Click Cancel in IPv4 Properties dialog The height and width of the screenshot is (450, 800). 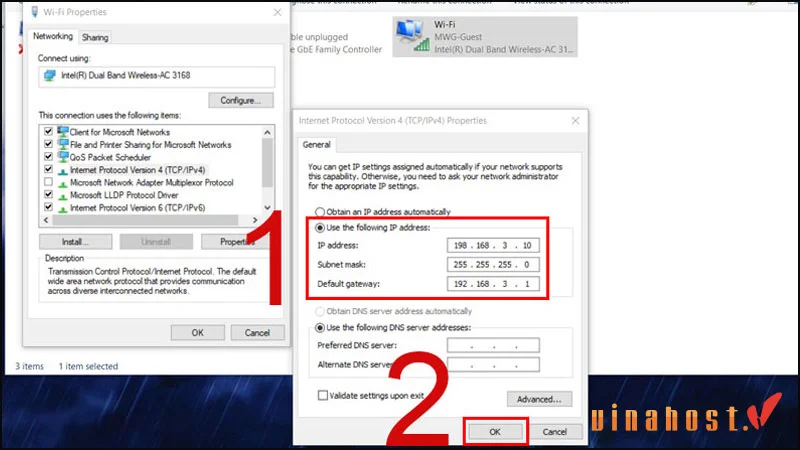(555, 432)
